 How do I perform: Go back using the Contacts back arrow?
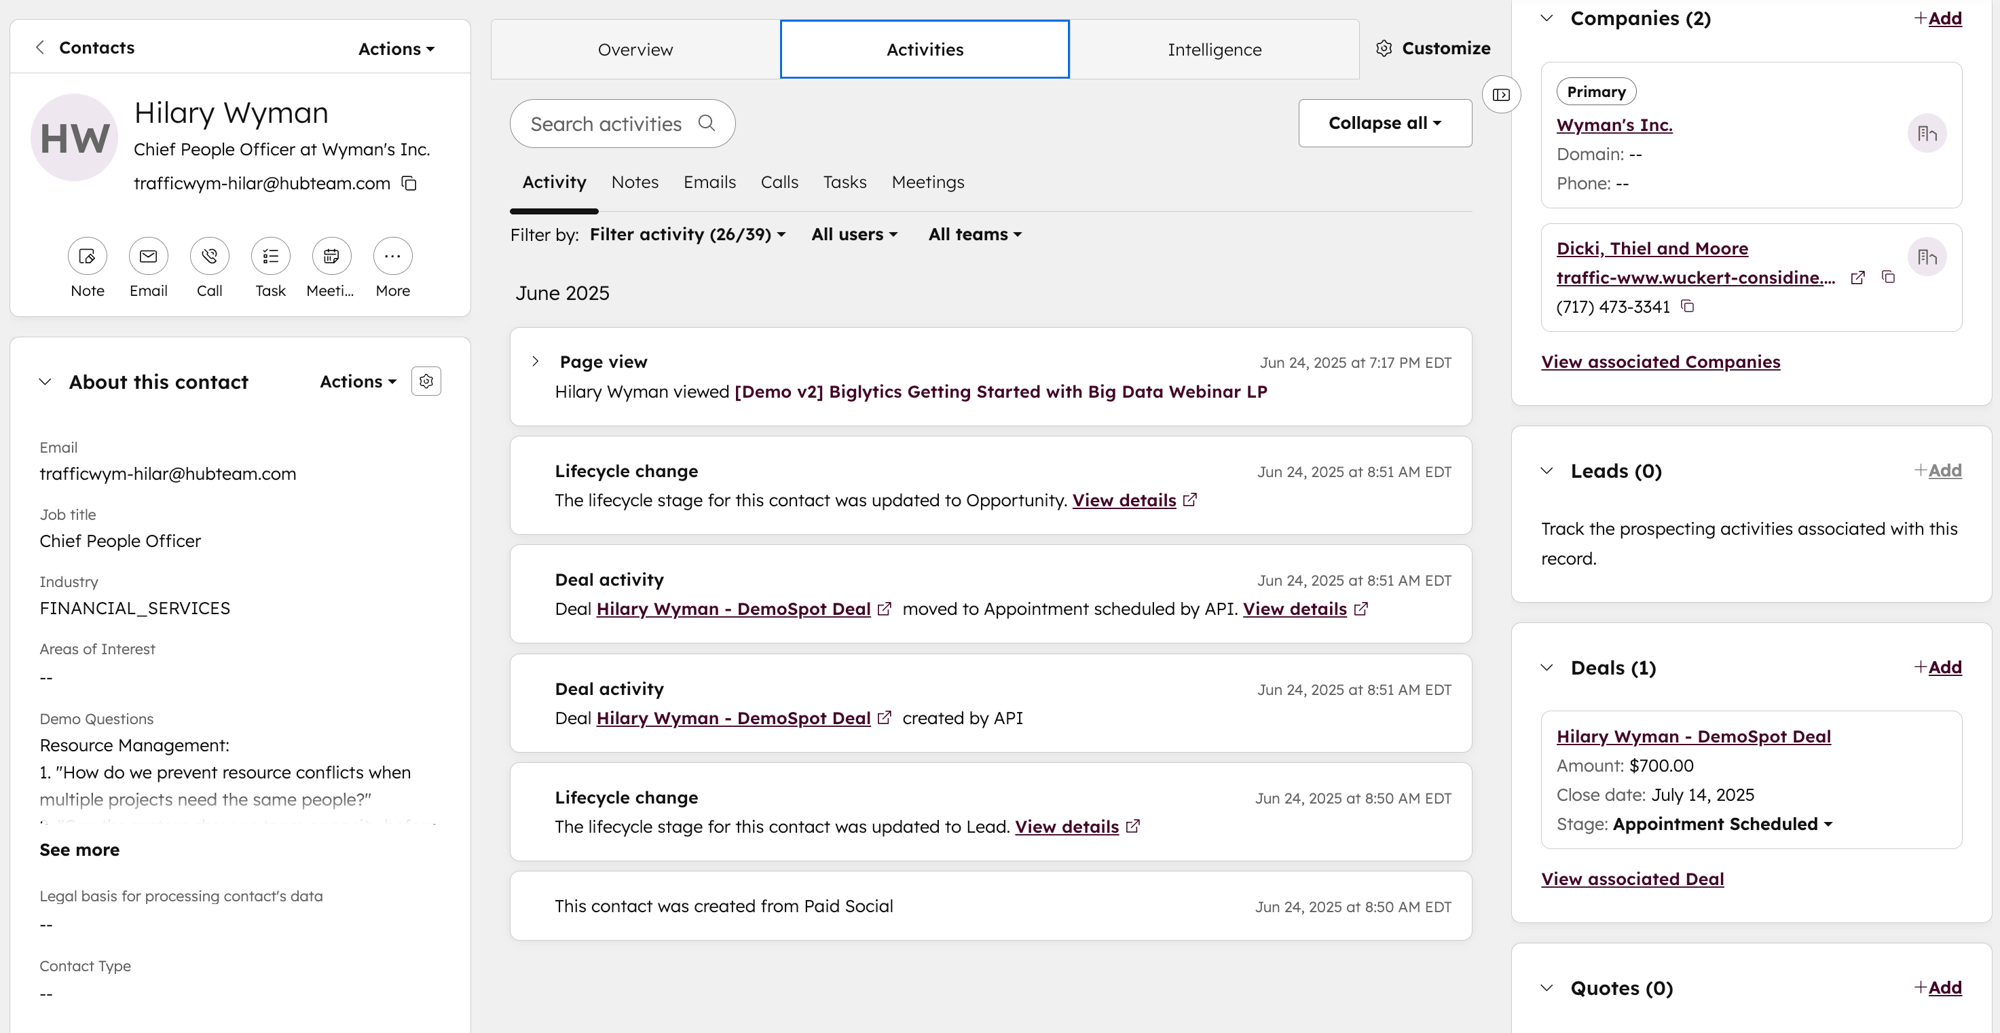point(40,47)
